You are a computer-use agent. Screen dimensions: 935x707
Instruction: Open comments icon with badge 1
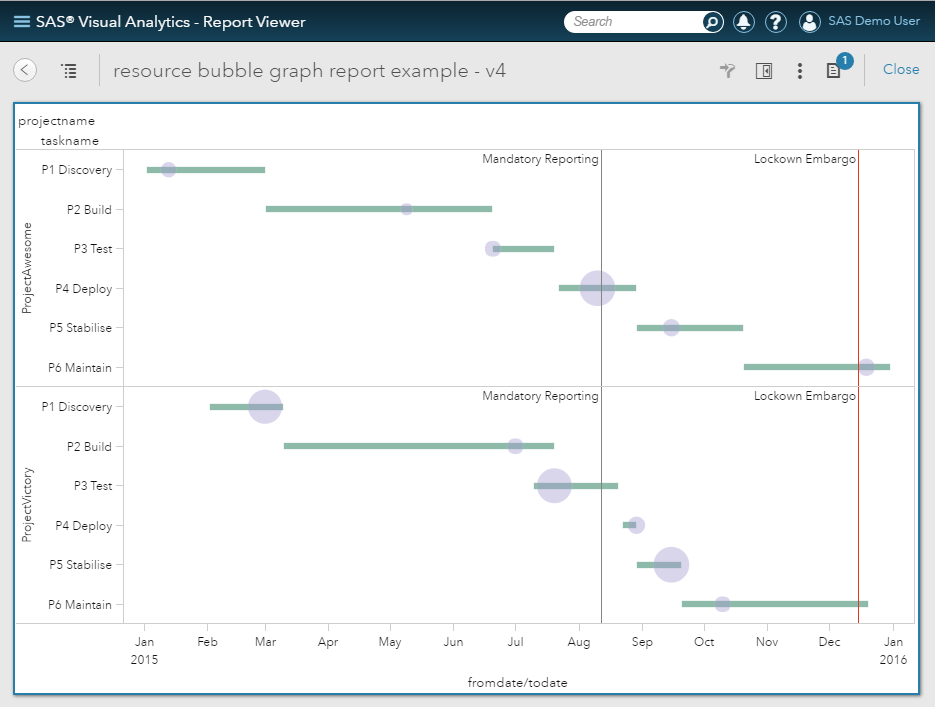tap(834, 70)
